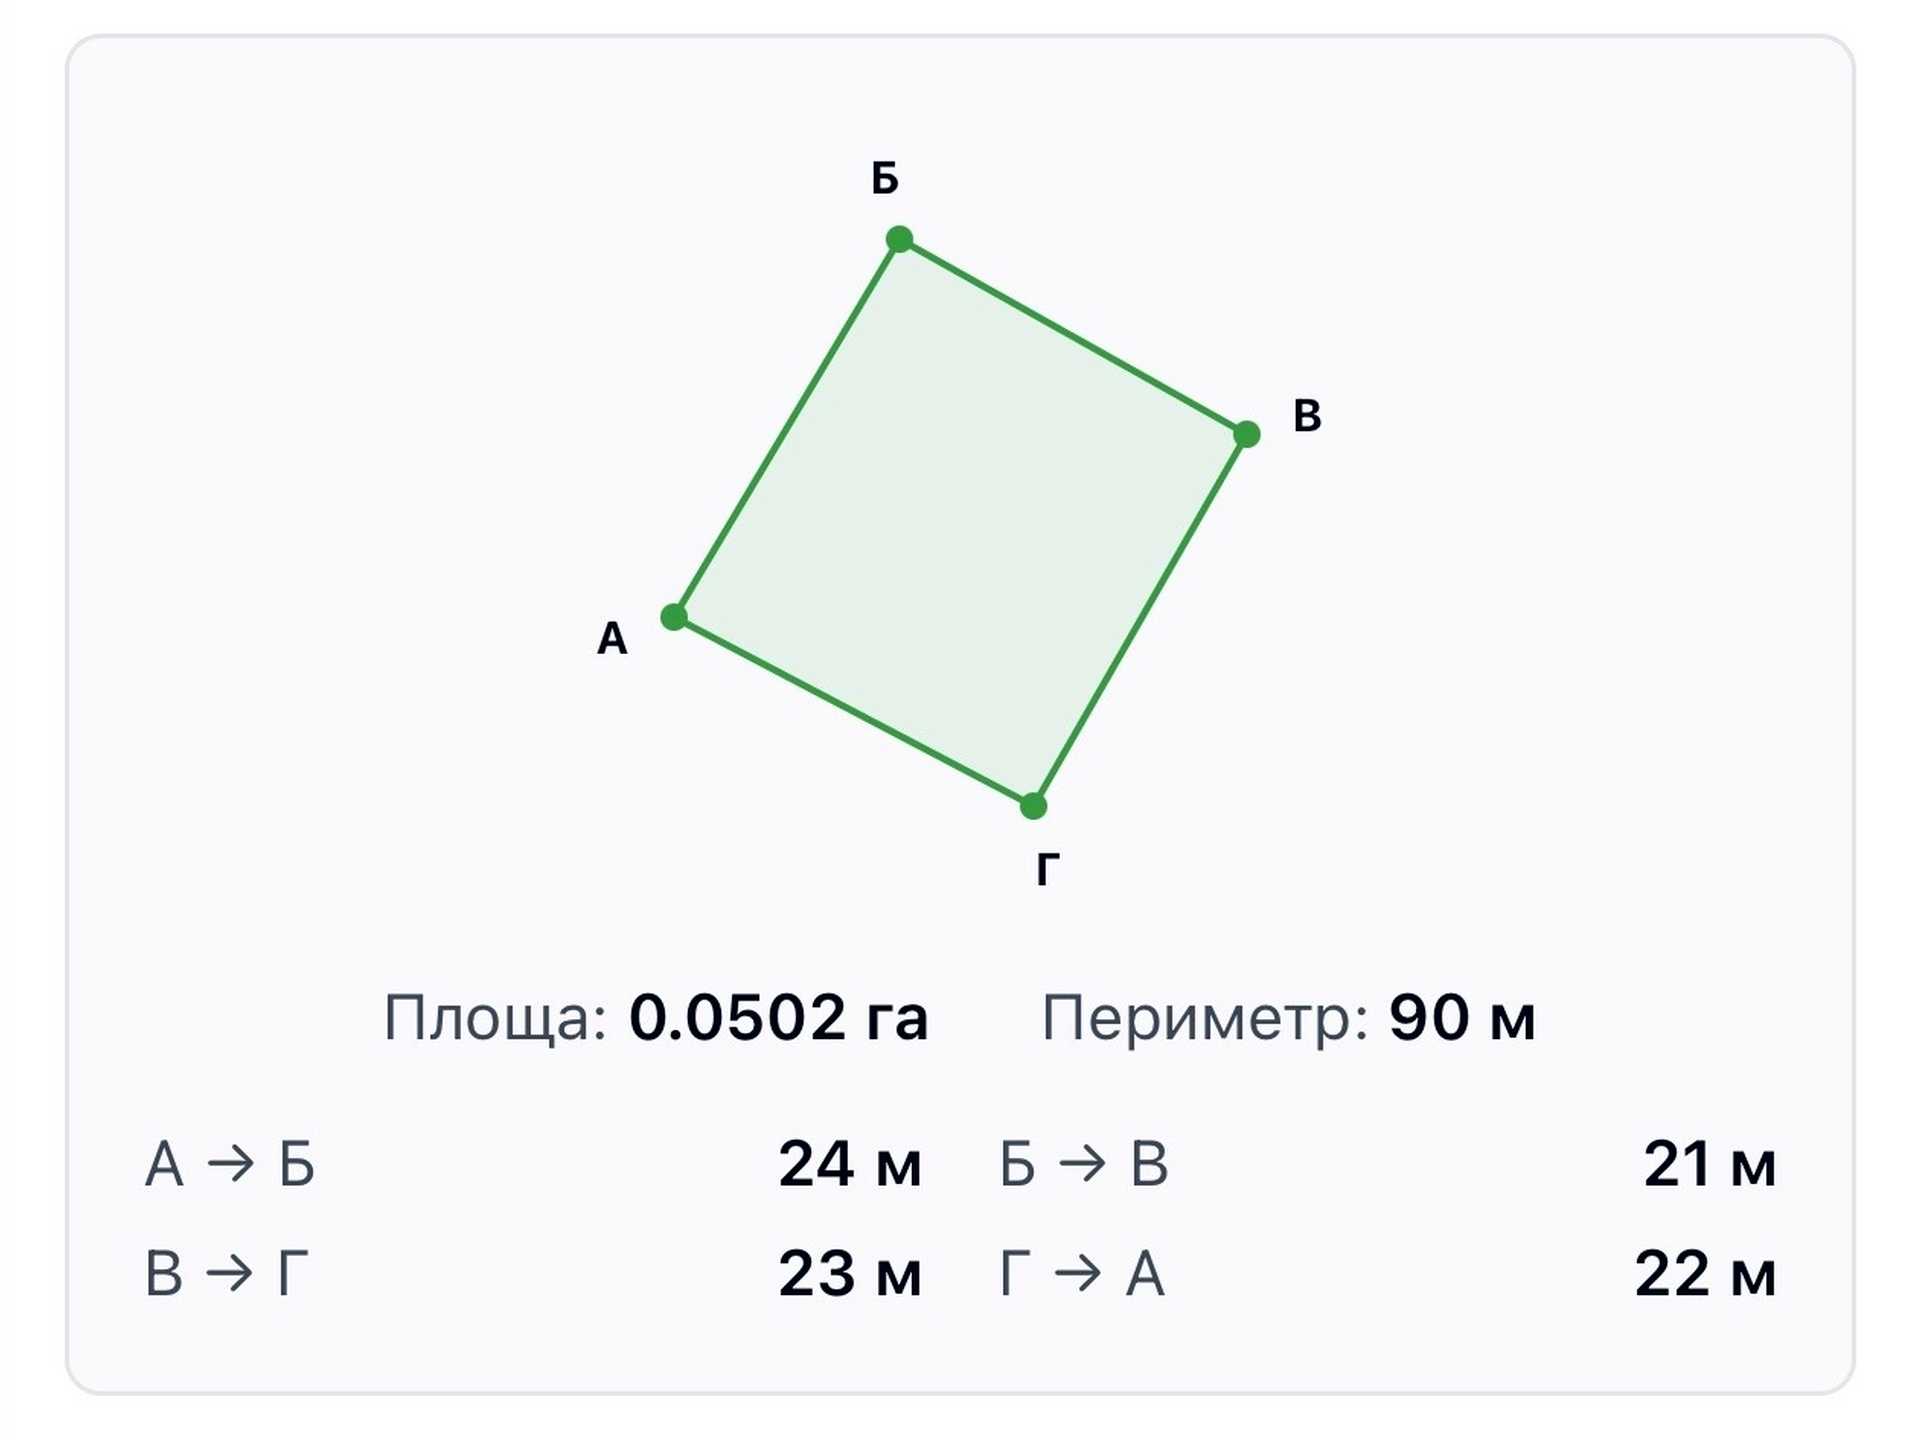Click the polygon edge between Б and В
The height and width of the screenshot is (1440, 1920).
[x=1072, y=336]
